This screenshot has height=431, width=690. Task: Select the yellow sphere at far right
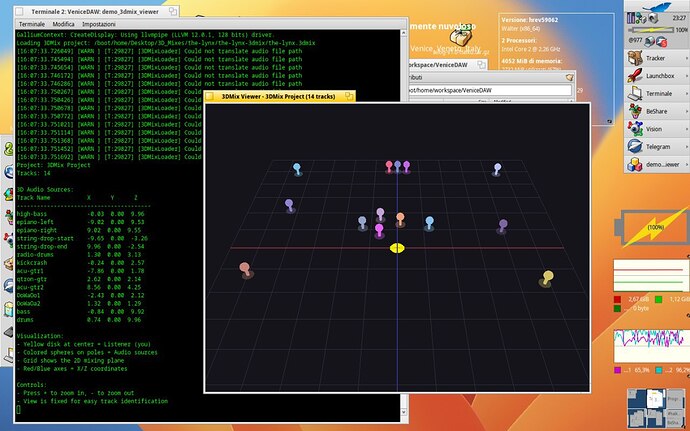click(x=547, y=276)
